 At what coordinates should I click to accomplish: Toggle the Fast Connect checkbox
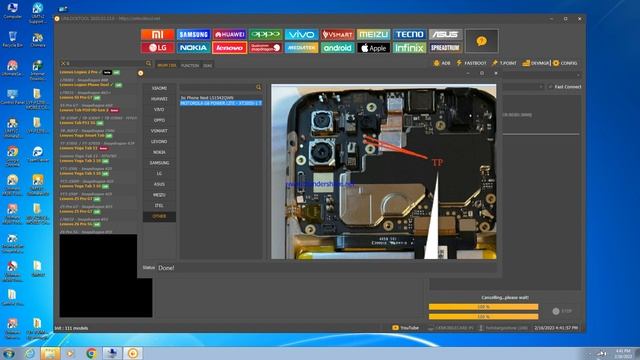551,87
